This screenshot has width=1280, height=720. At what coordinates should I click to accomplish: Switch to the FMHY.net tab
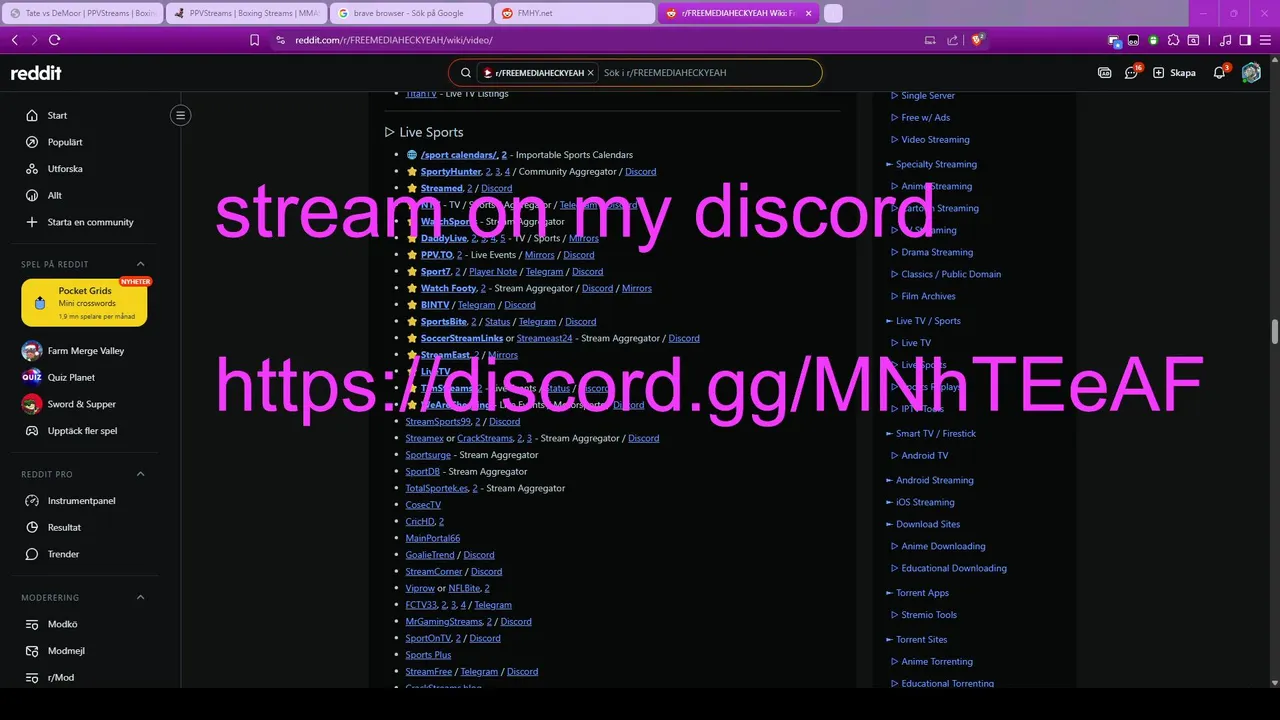coord(575,13)
